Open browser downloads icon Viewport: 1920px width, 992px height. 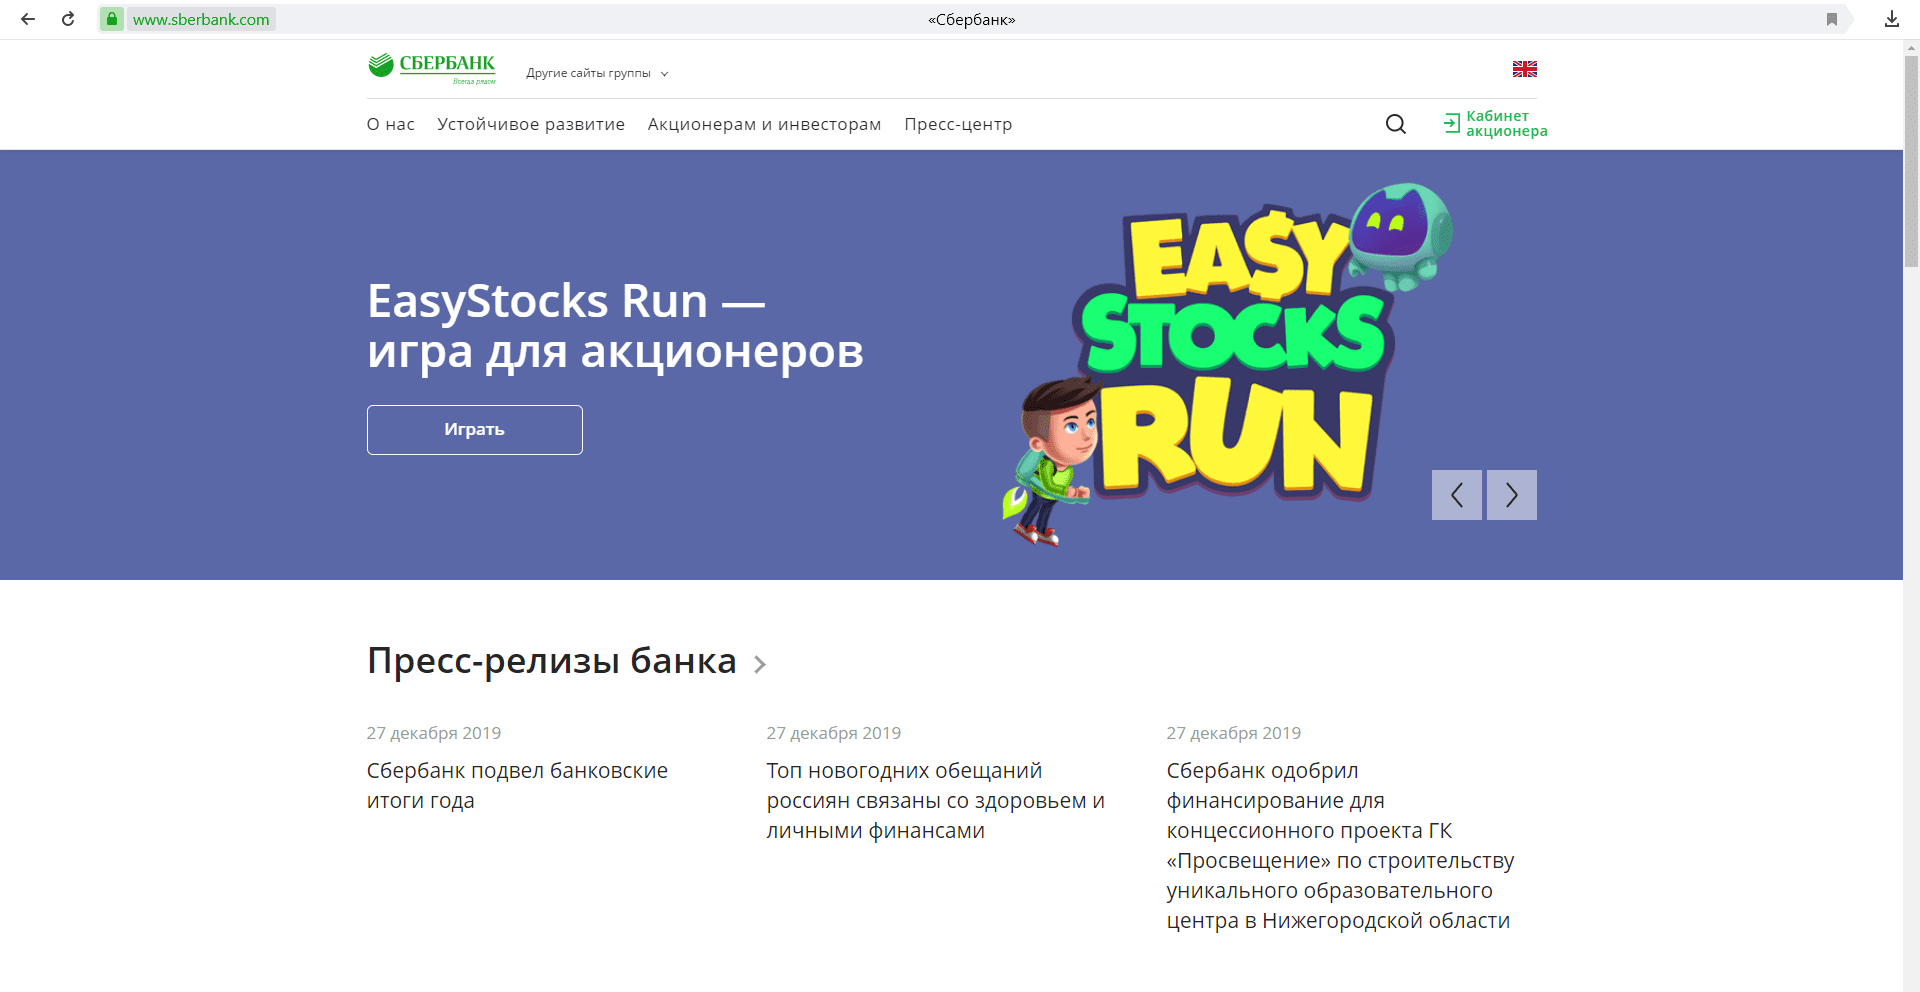[1891, 19]
